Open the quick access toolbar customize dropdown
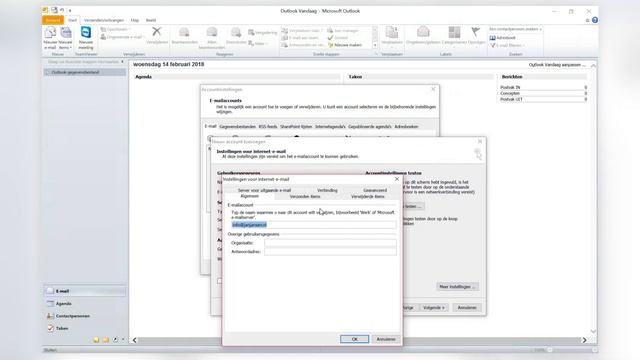The height and width of the screenshot is (360, 640). (70, 11)
